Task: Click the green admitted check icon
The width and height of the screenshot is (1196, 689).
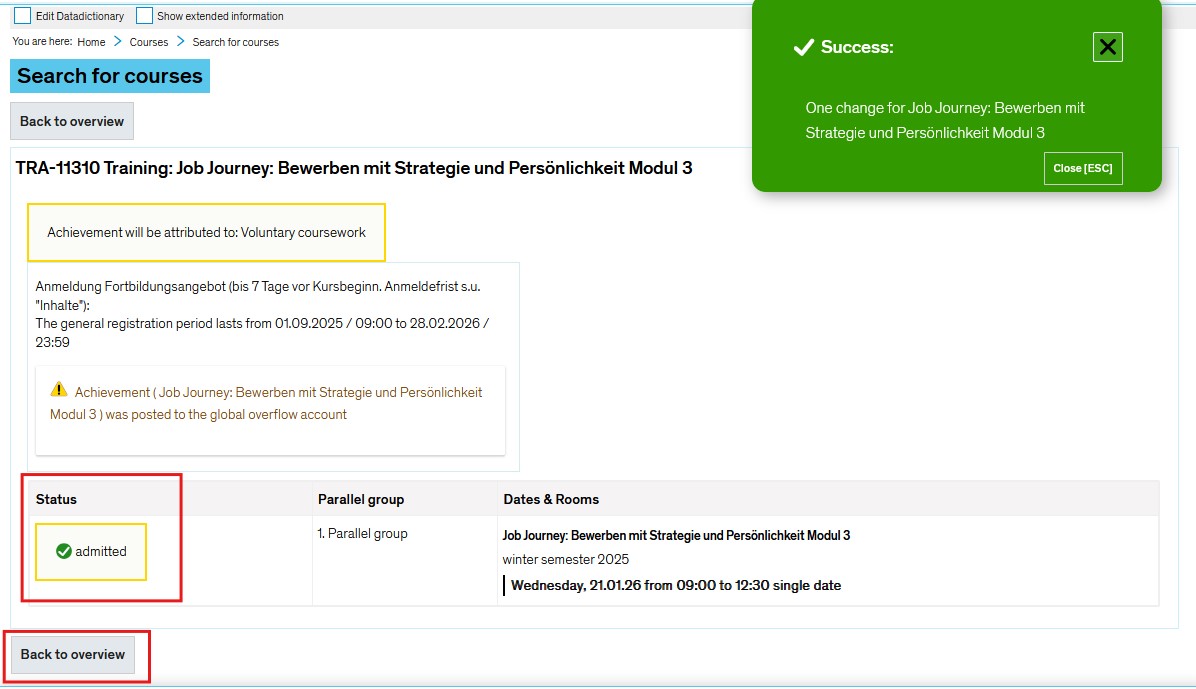Action: (x=64, y=551)
